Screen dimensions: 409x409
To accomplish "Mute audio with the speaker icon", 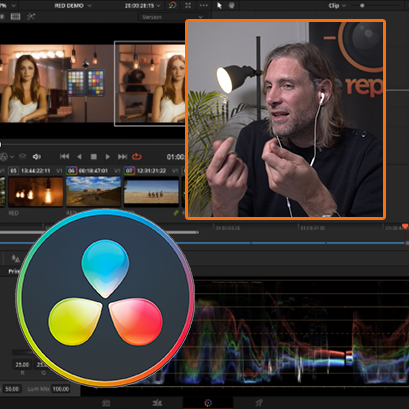I will pos(37,157).
